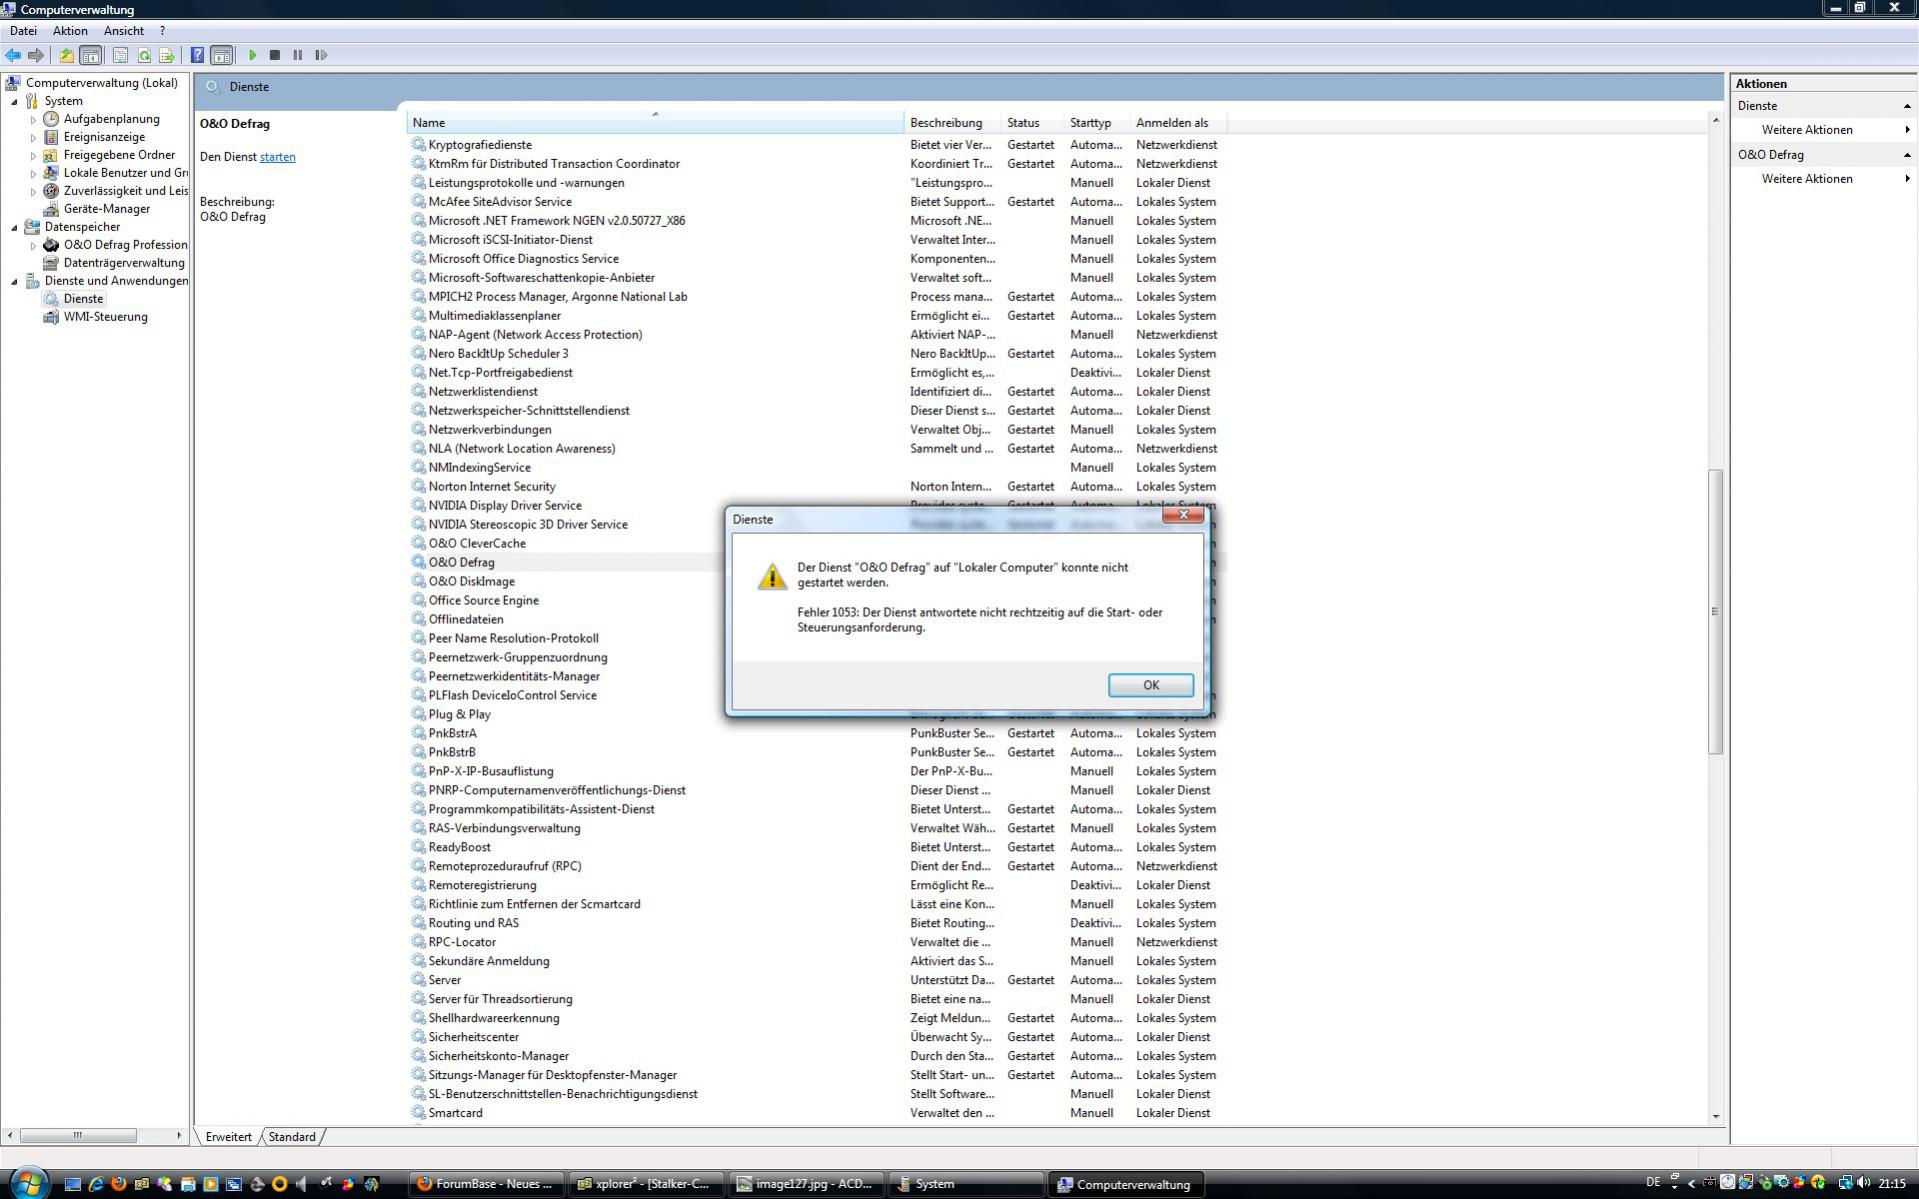This screenshot has width=1919, height=1199.
Task: Close the Dienste error dialog with X
Action: pos(1183,515)
